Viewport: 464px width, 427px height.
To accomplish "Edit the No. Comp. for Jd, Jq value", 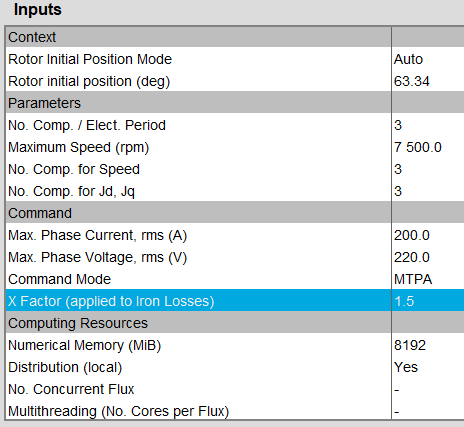I will [x=428, y=191].
